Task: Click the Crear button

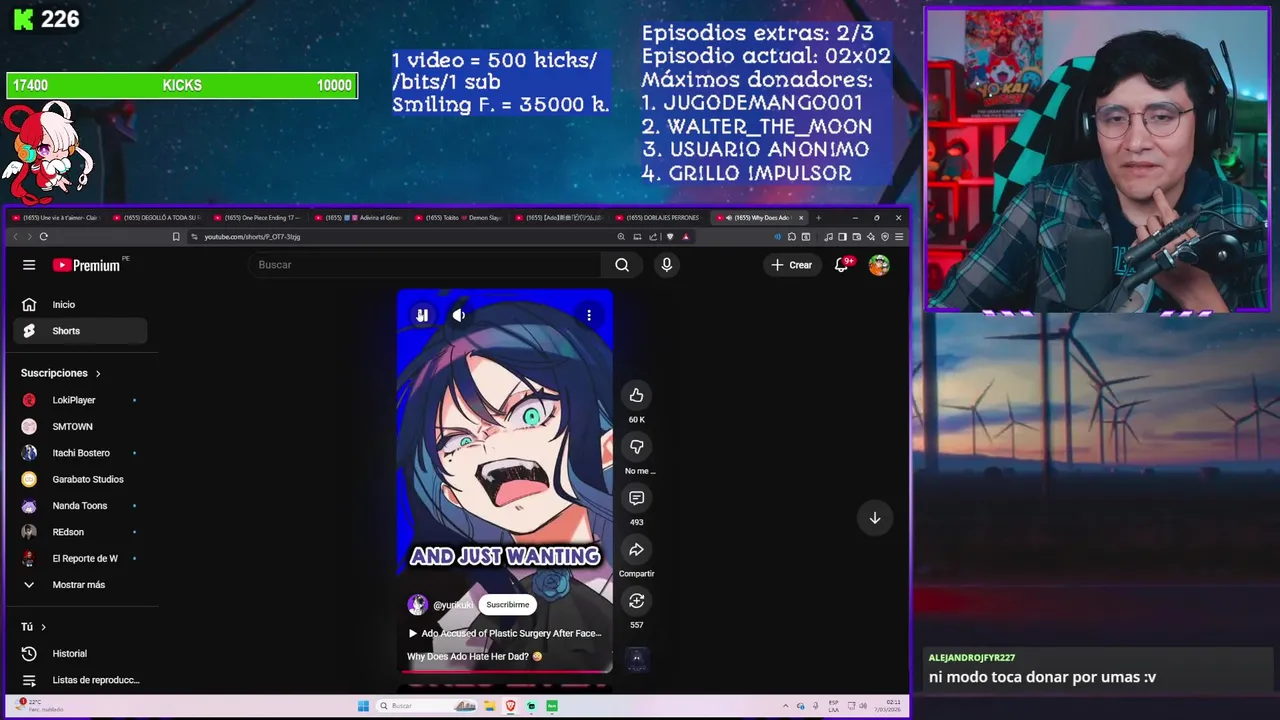Action: pos(791,265)
